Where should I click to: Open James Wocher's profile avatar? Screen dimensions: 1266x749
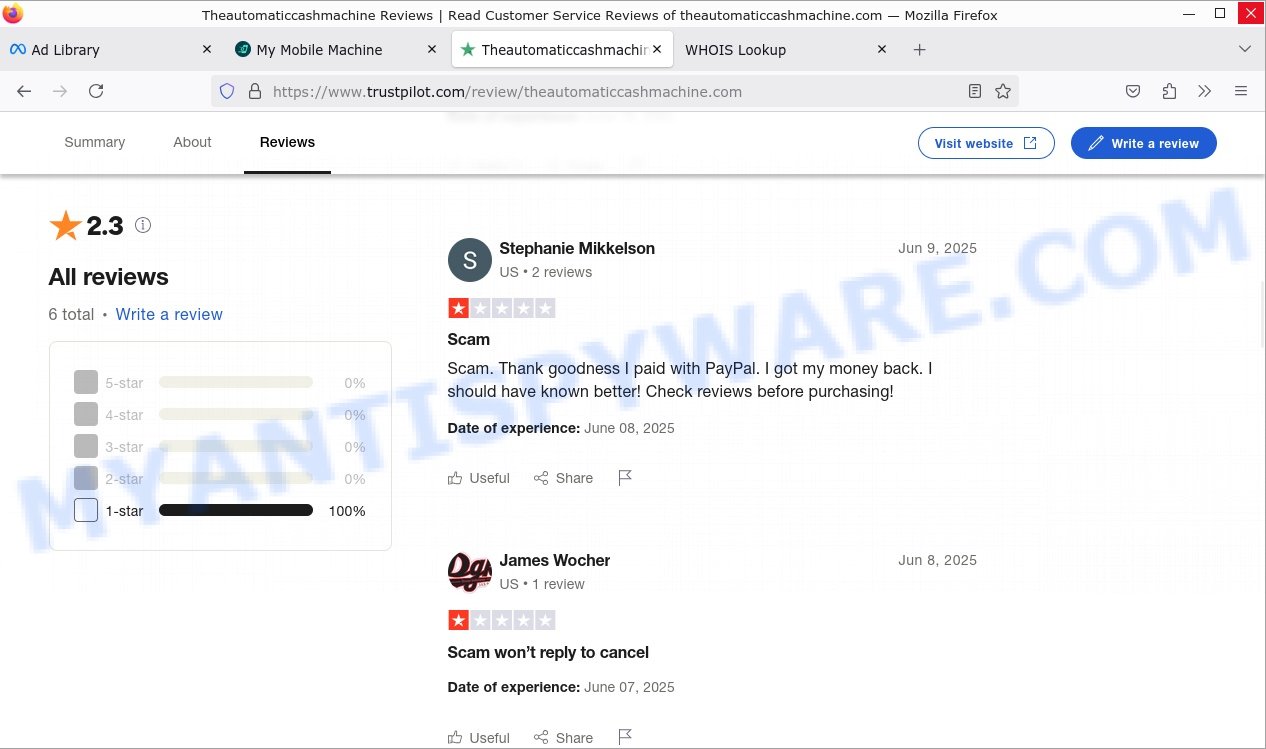(x=470, y=572)
